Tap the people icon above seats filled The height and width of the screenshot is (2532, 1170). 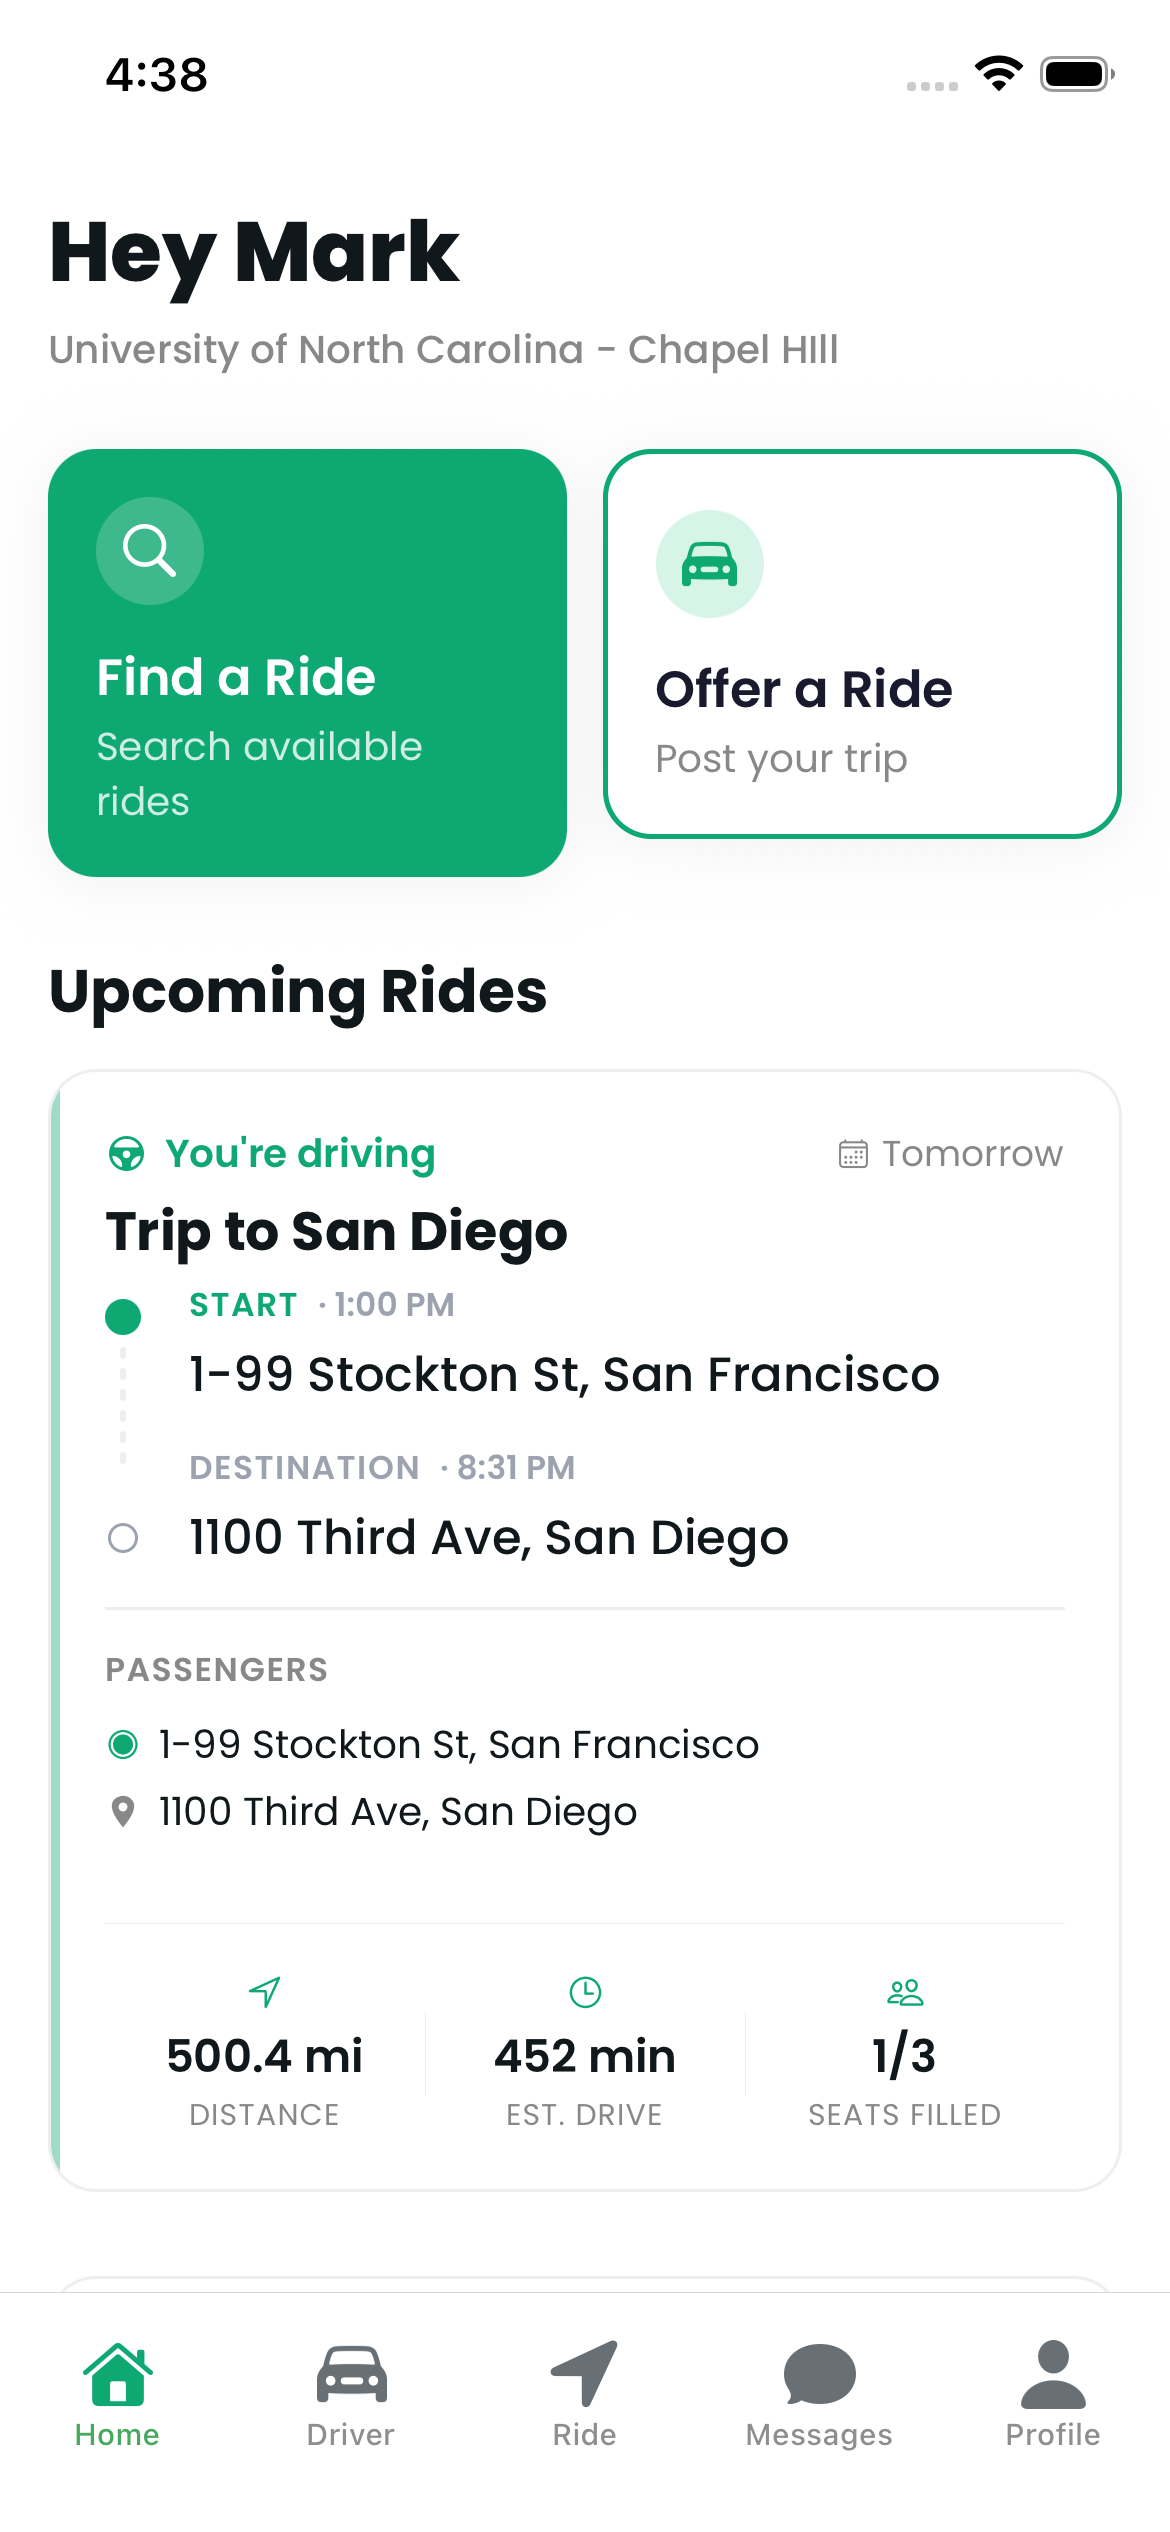click(905, 1991)
